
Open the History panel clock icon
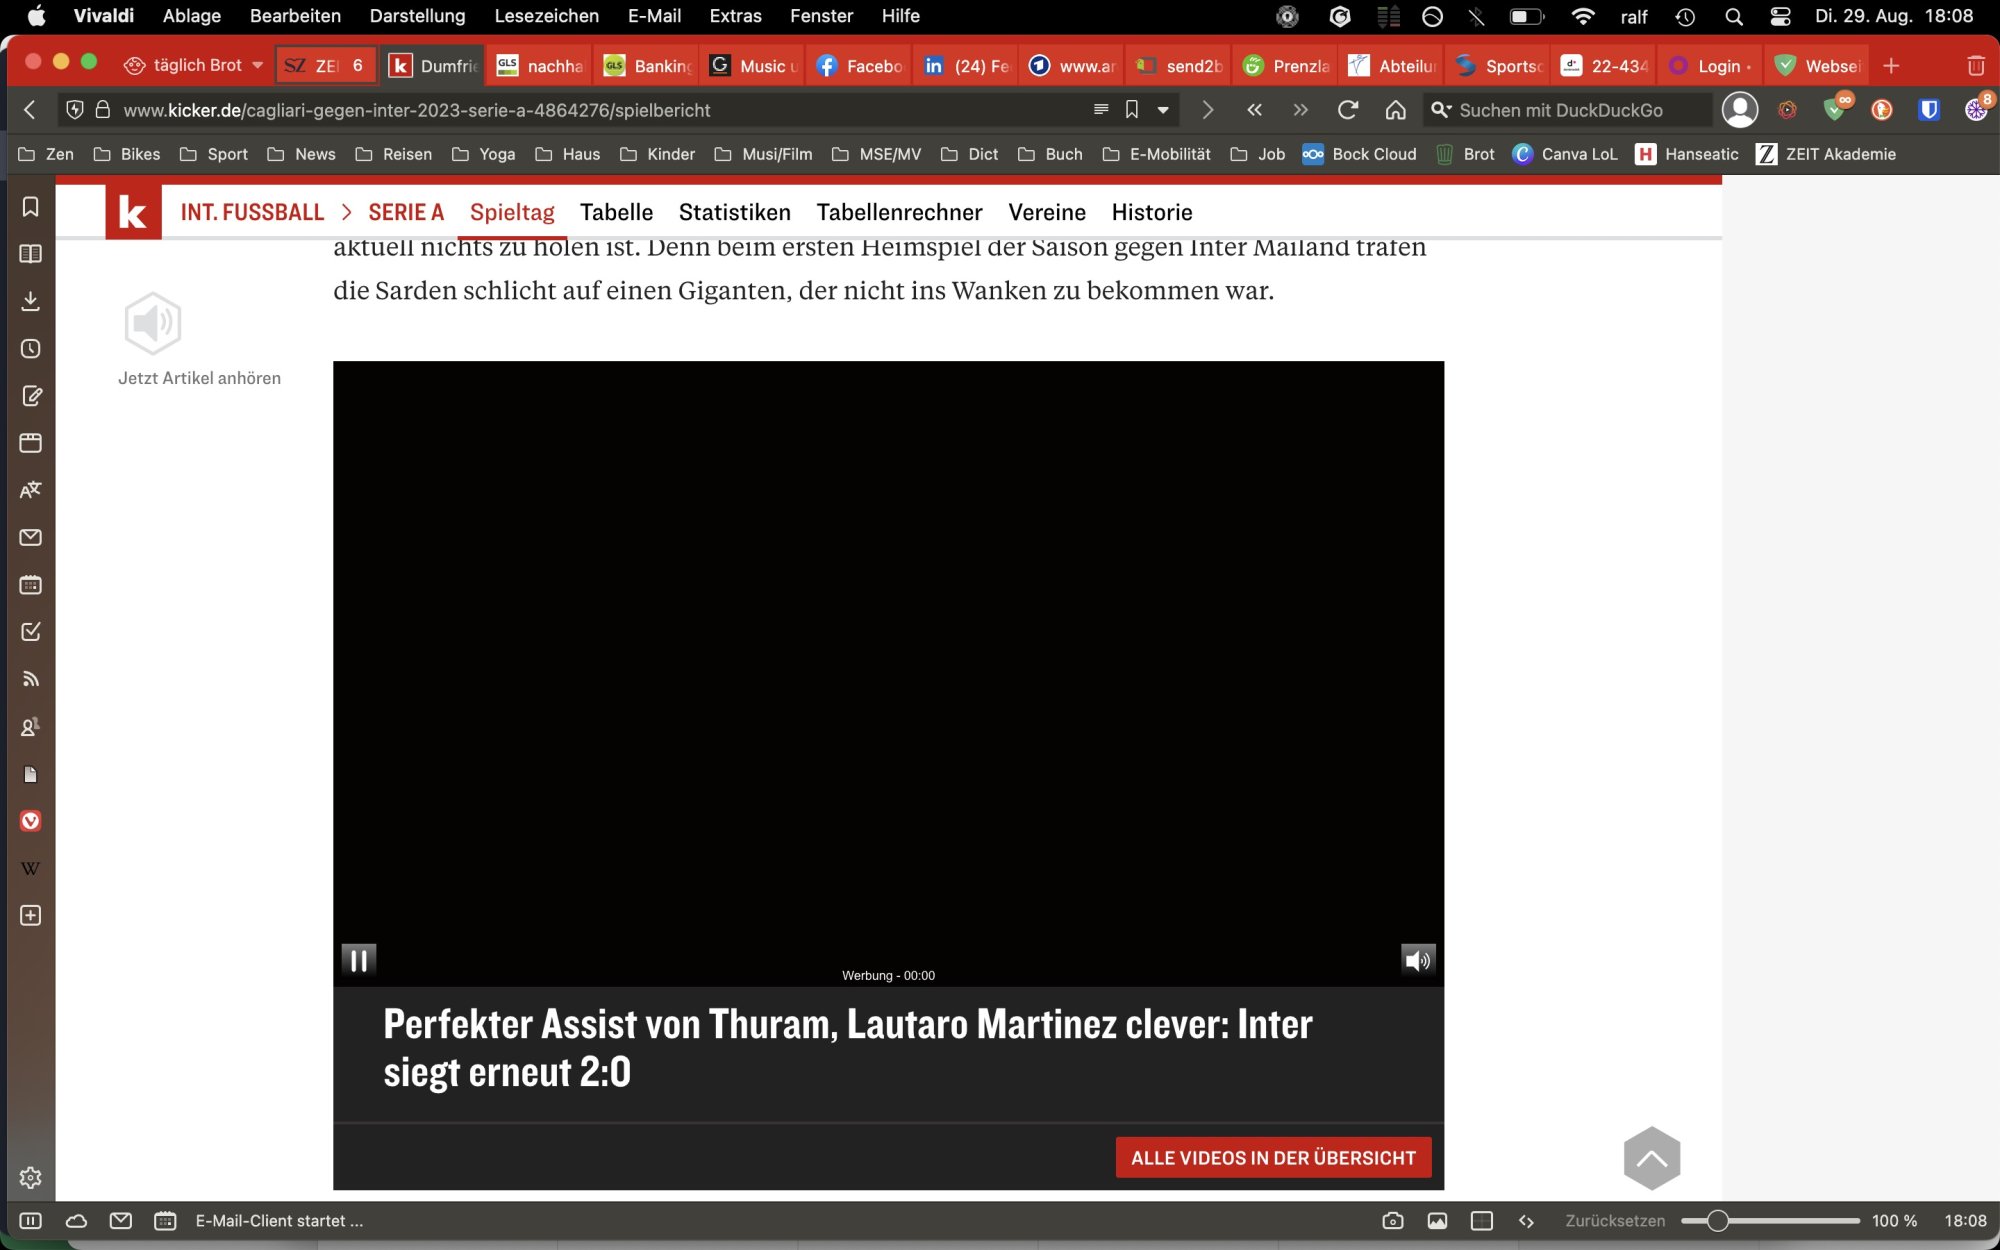point(30,349)
